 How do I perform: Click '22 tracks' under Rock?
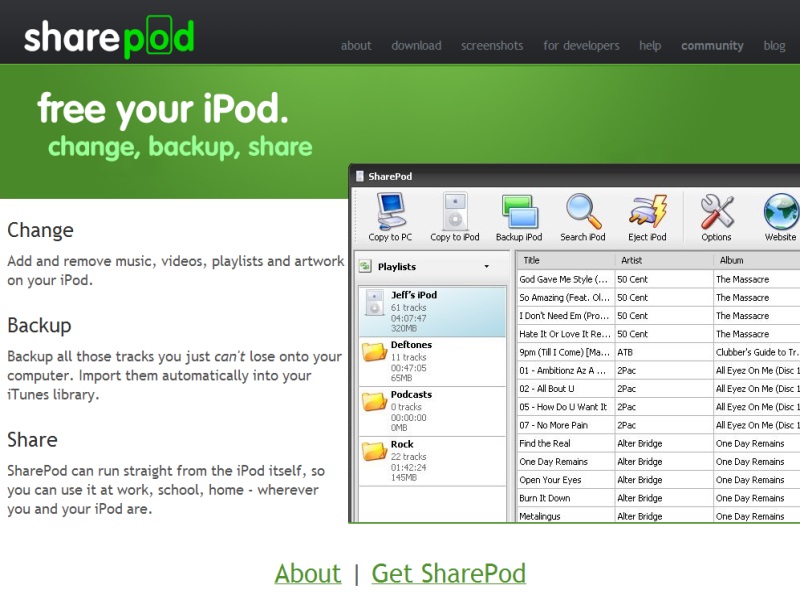pyautogui.click(x=408, y=457)
